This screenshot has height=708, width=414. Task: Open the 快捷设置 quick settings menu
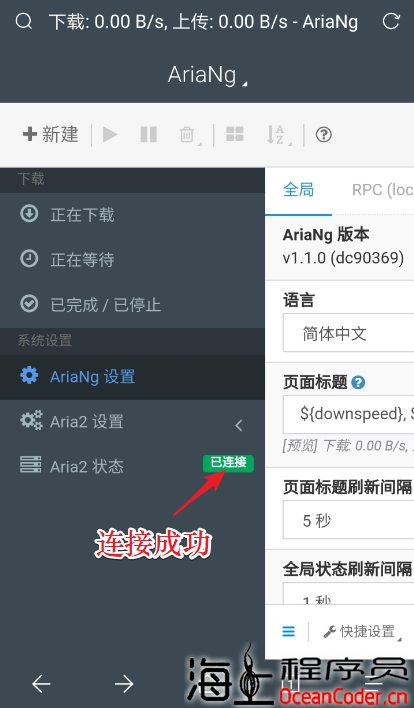coord(362,632)
